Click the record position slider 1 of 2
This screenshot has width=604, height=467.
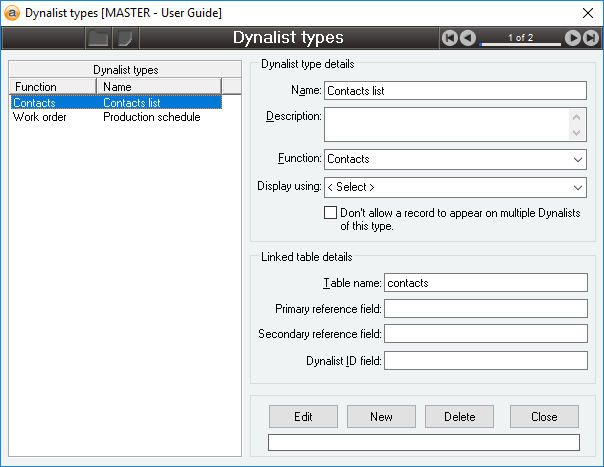(520, 39)
